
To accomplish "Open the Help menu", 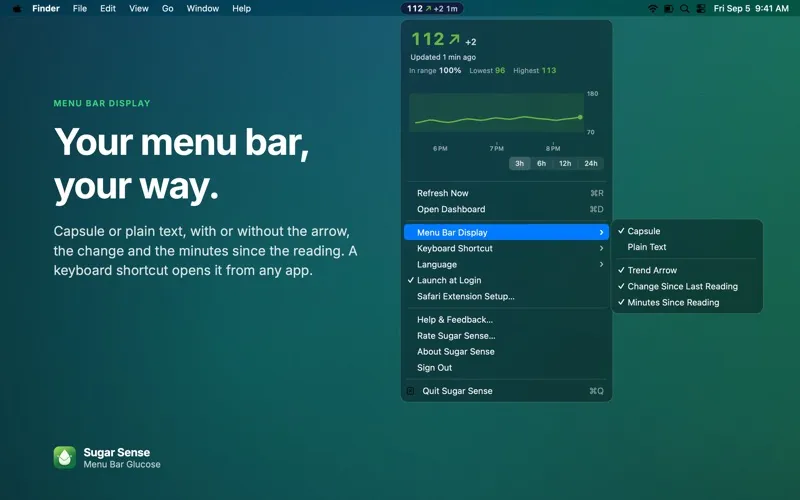I will pyautogui.click(x=241, y=9).
